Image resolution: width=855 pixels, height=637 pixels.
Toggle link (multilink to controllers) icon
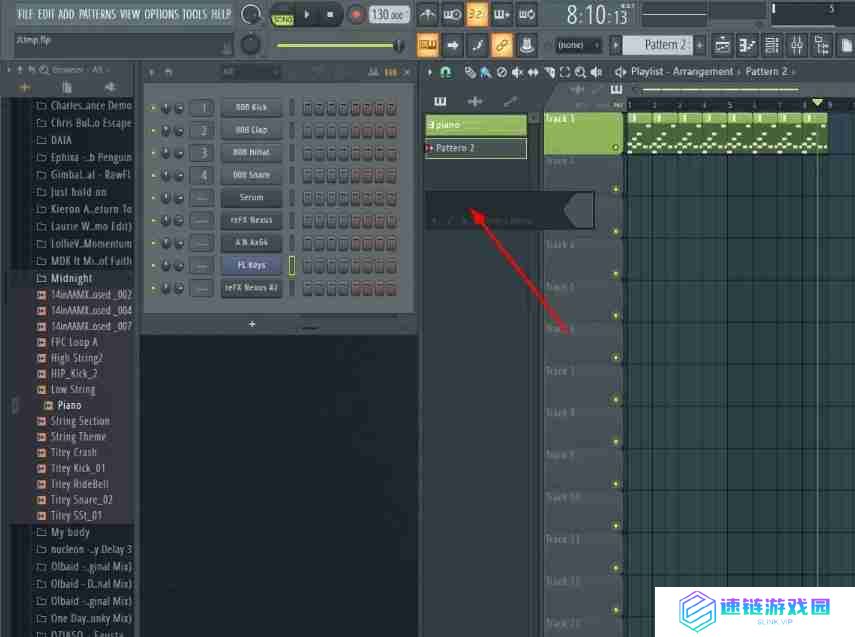click(x=502, y=45)
